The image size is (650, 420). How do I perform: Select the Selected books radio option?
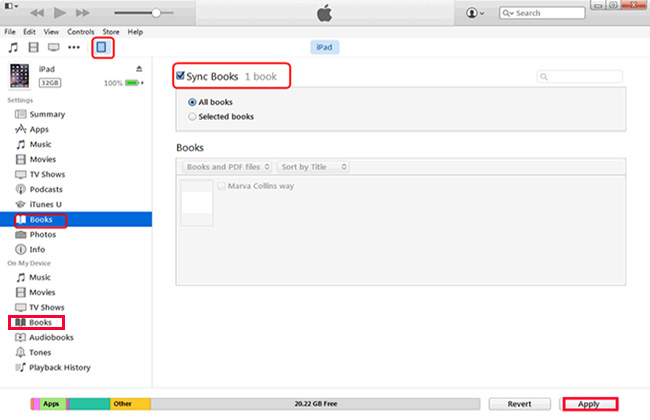192,117
